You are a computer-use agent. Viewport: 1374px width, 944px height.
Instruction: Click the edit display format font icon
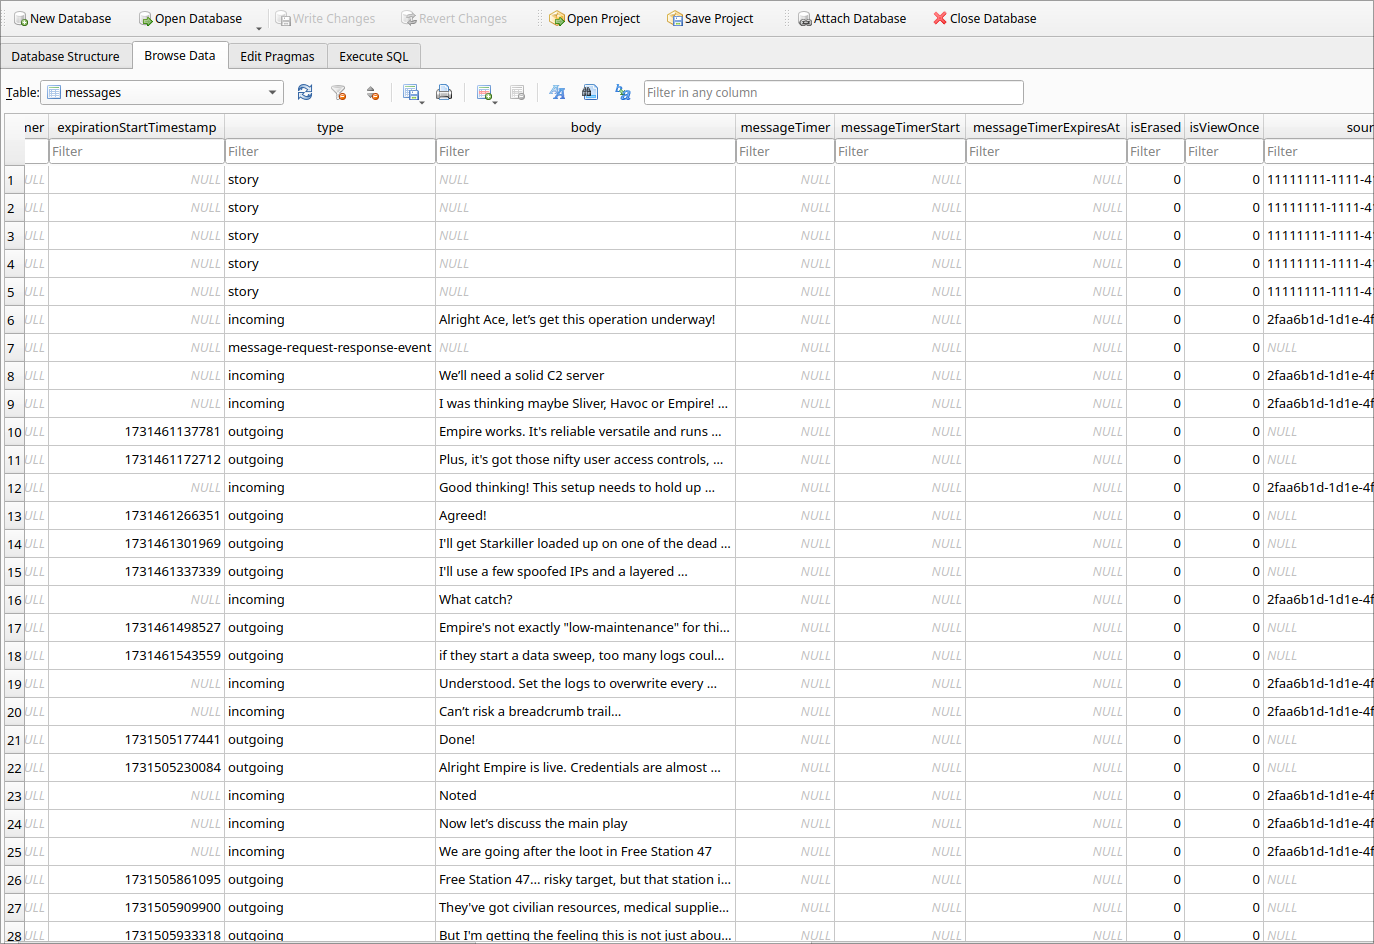[557, 92]
